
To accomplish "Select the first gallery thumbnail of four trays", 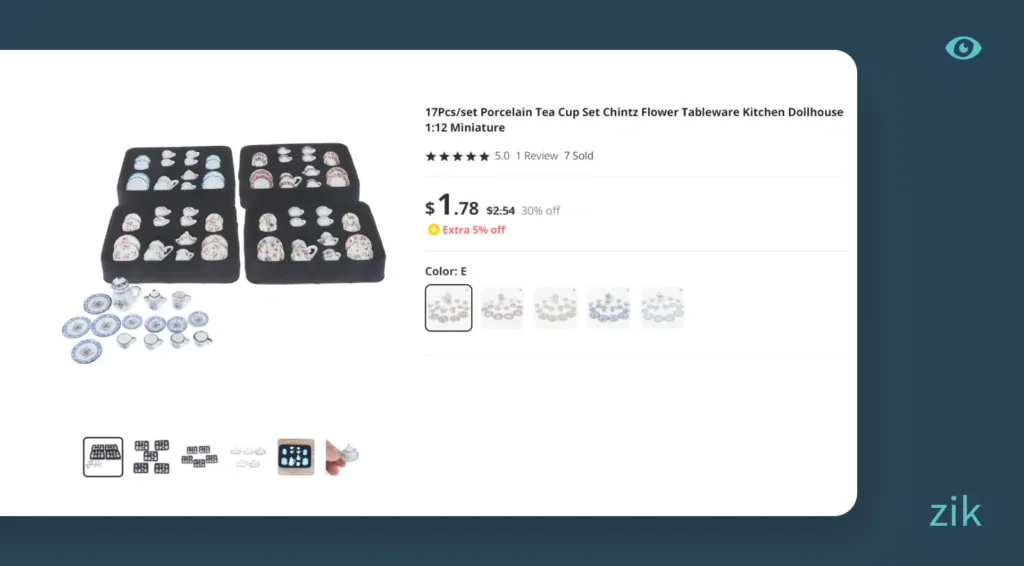I will pos(103,457).
